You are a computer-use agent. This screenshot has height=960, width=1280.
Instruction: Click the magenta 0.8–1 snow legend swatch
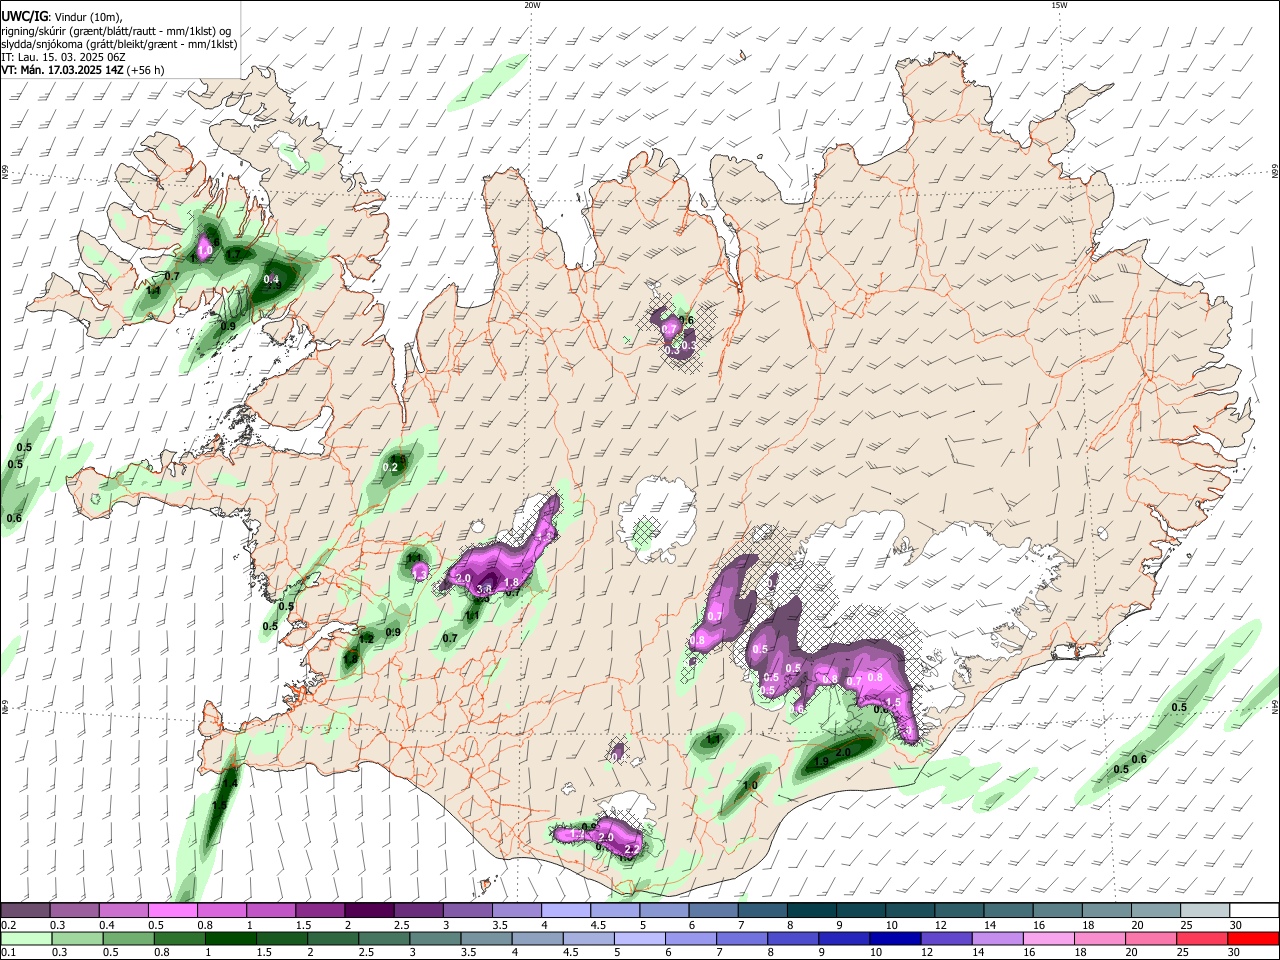click(x=221, y=911)
